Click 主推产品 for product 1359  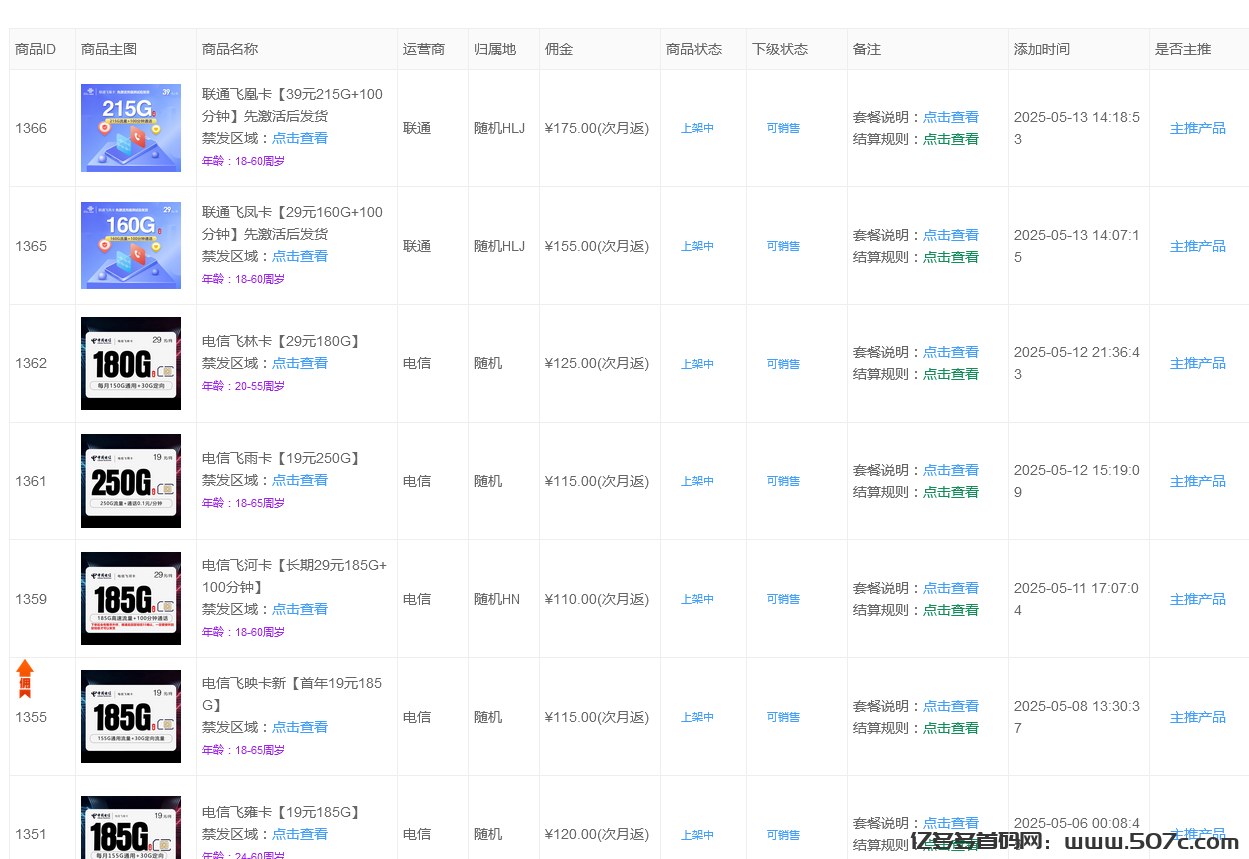[1198, 599]
